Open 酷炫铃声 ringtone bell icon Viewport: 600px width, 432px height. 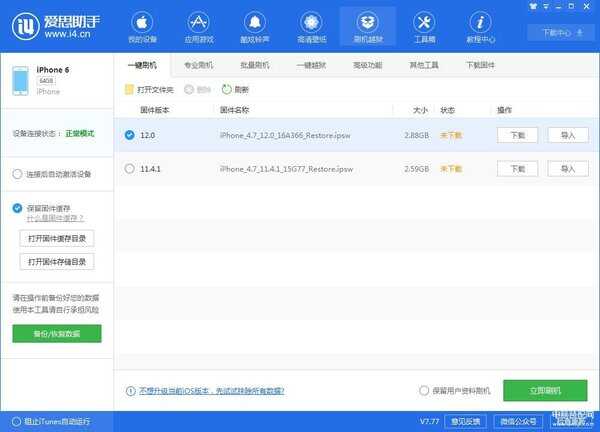[x=254, y=22]
